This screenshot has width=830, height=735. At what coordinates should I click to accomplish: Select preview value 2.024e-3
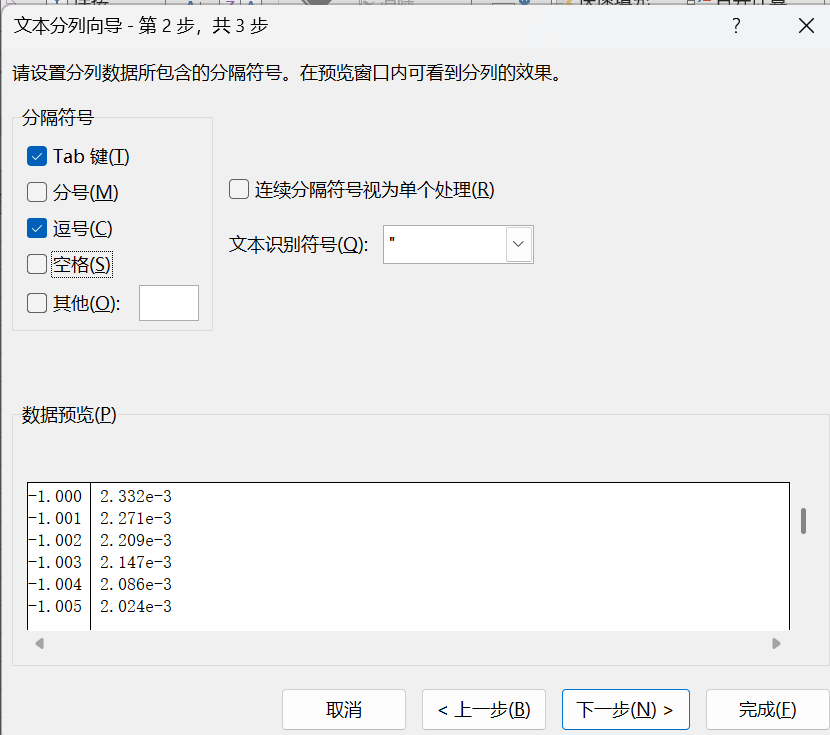click(x=136, y=606)
